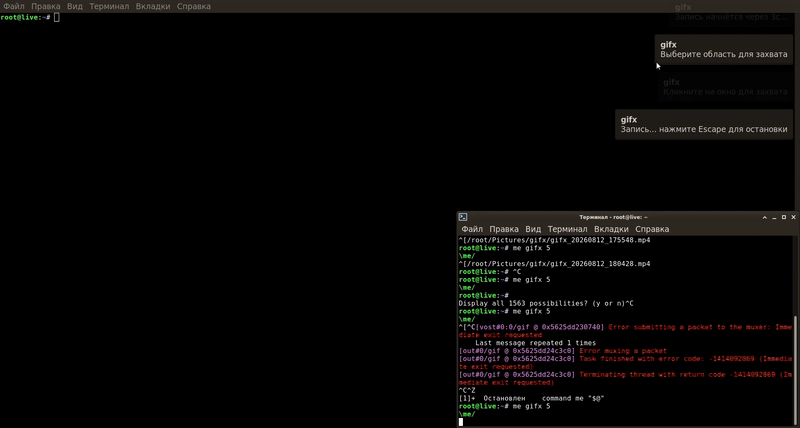The image size is (800, 428).
Task: Click the small terminal's title bar text 'Терминал - root@live: ~'
Action: (613, 217)
